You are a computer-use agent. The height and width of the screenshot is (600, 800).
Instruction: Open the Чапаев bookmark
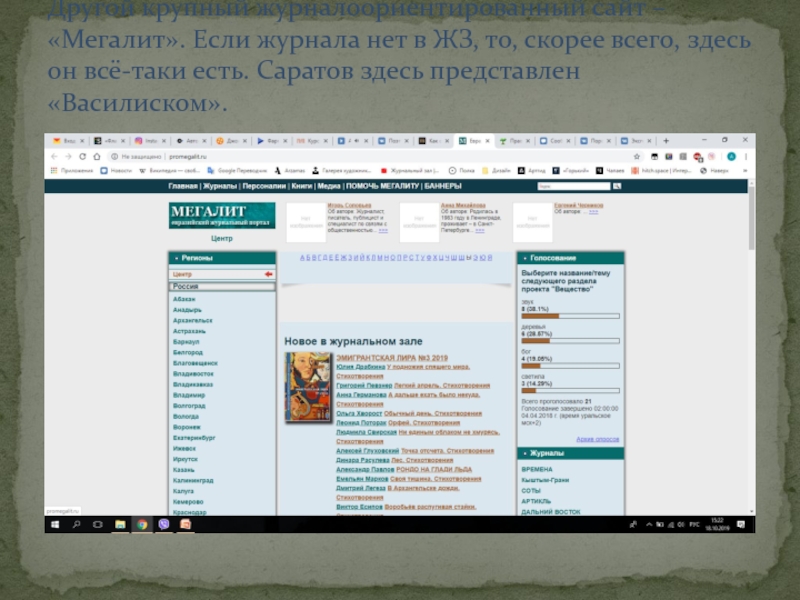610,171
